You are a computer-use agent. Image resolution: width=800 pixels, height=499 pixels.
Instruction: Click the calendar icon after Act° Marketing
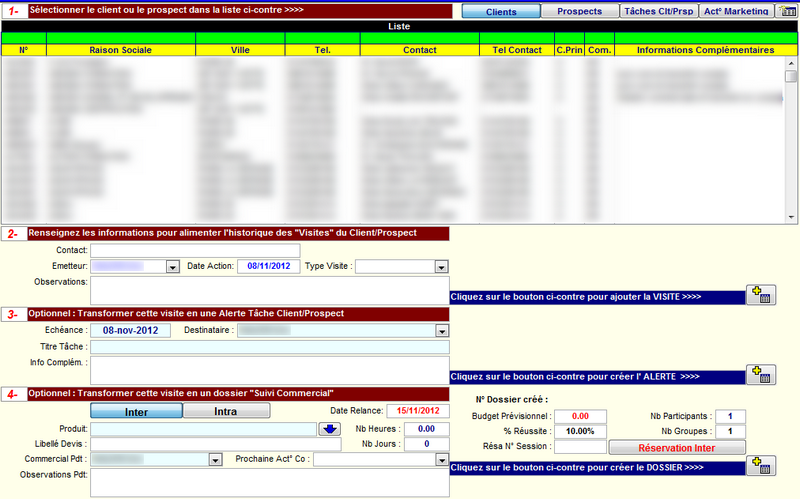[787, 11]
